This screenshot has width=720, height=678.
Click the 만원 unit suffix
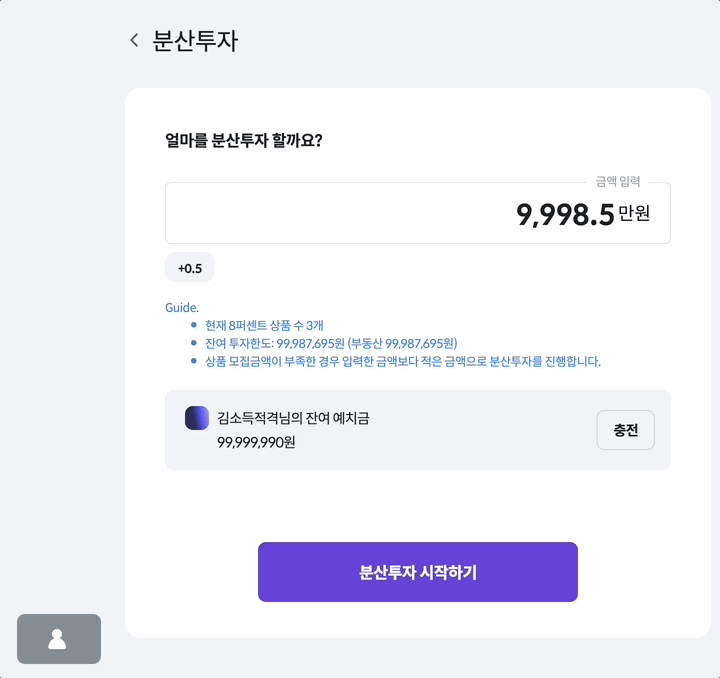click(634, 213)
